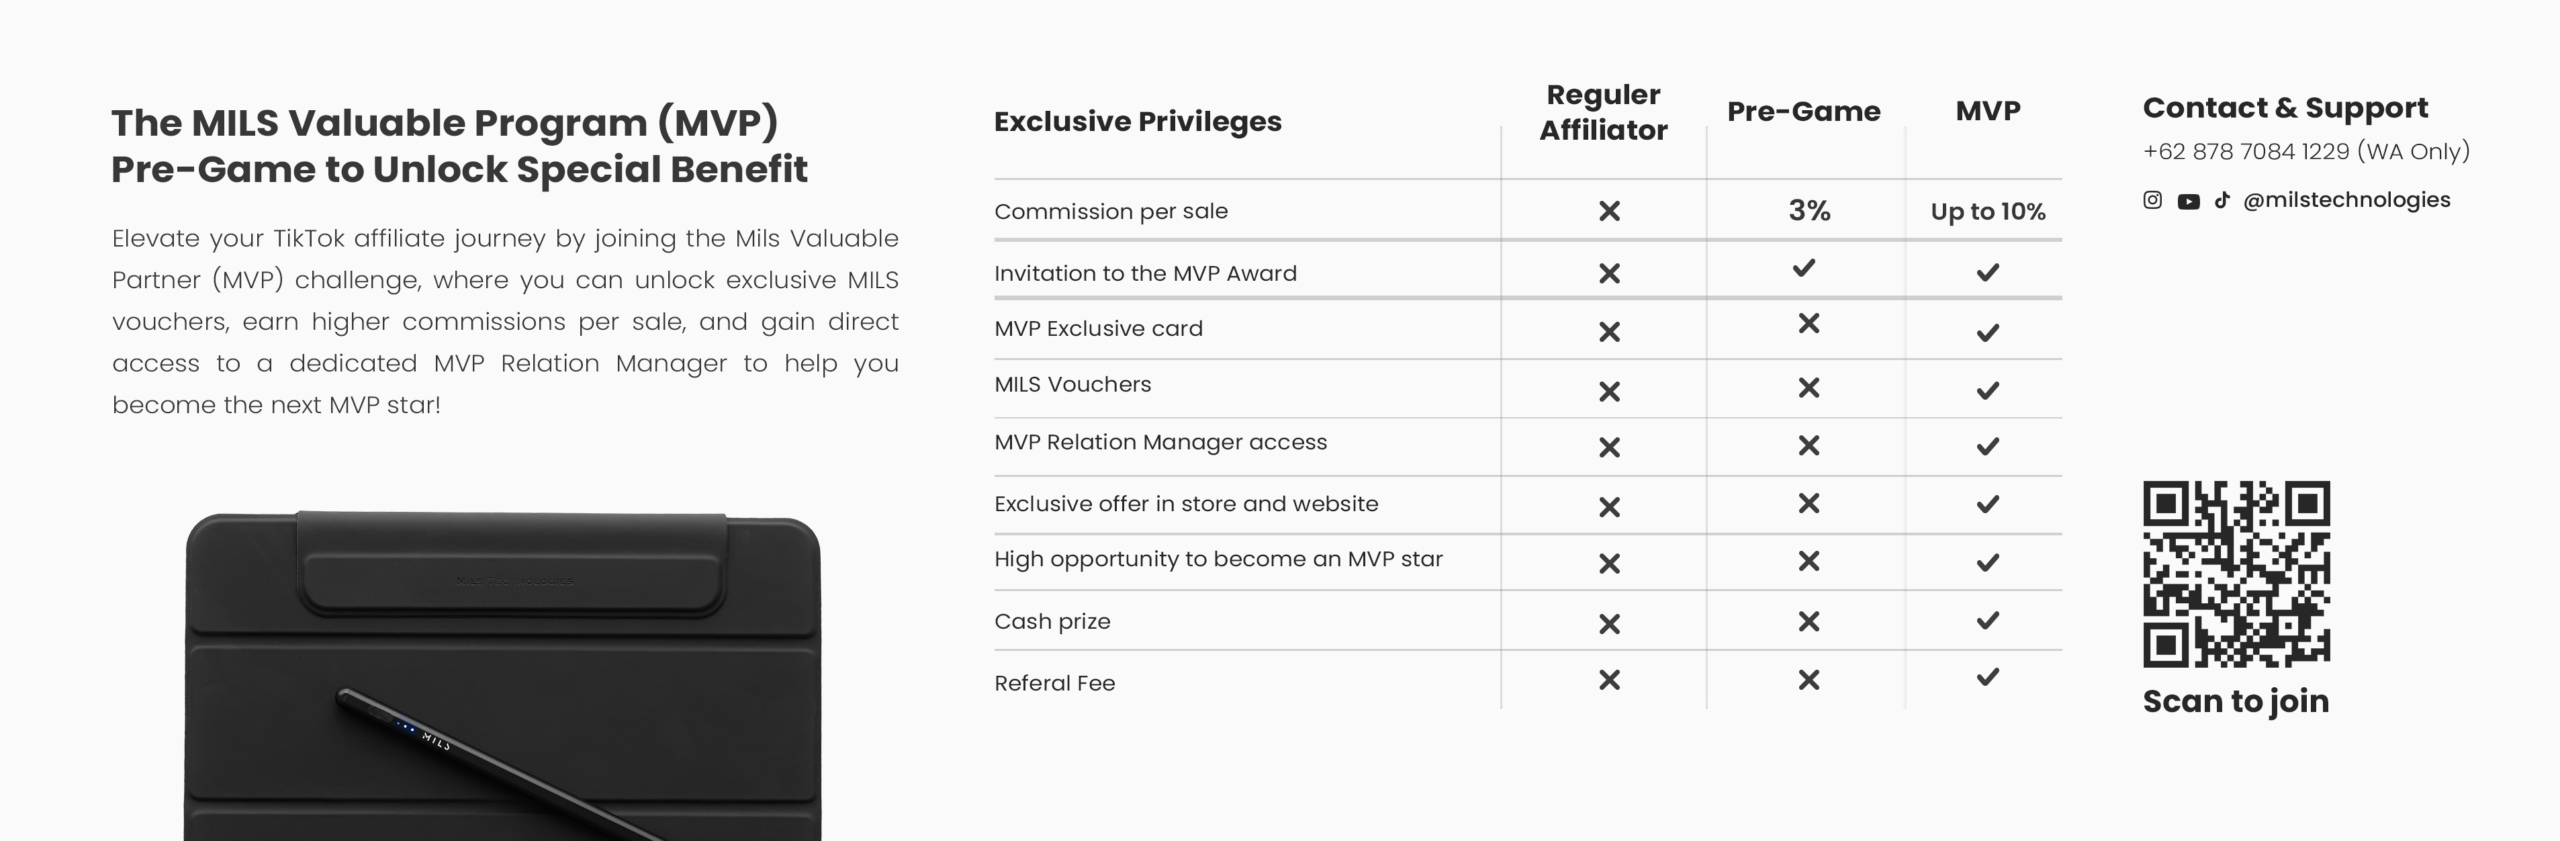Click the Pre-Game column header
This screenshot has height=841, width=2560.
[1803, 111]
